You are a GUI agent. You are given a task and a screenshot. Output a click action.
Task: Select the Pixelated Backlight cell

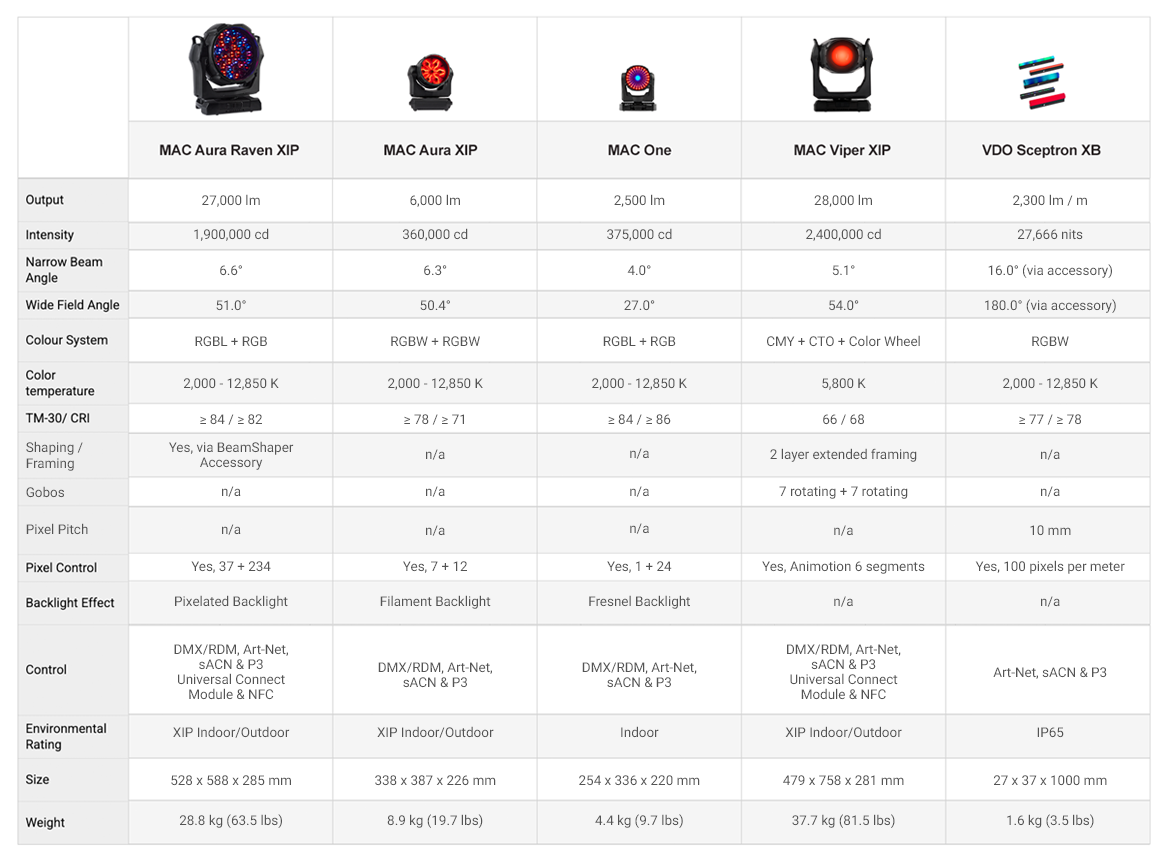coord(231,602)
